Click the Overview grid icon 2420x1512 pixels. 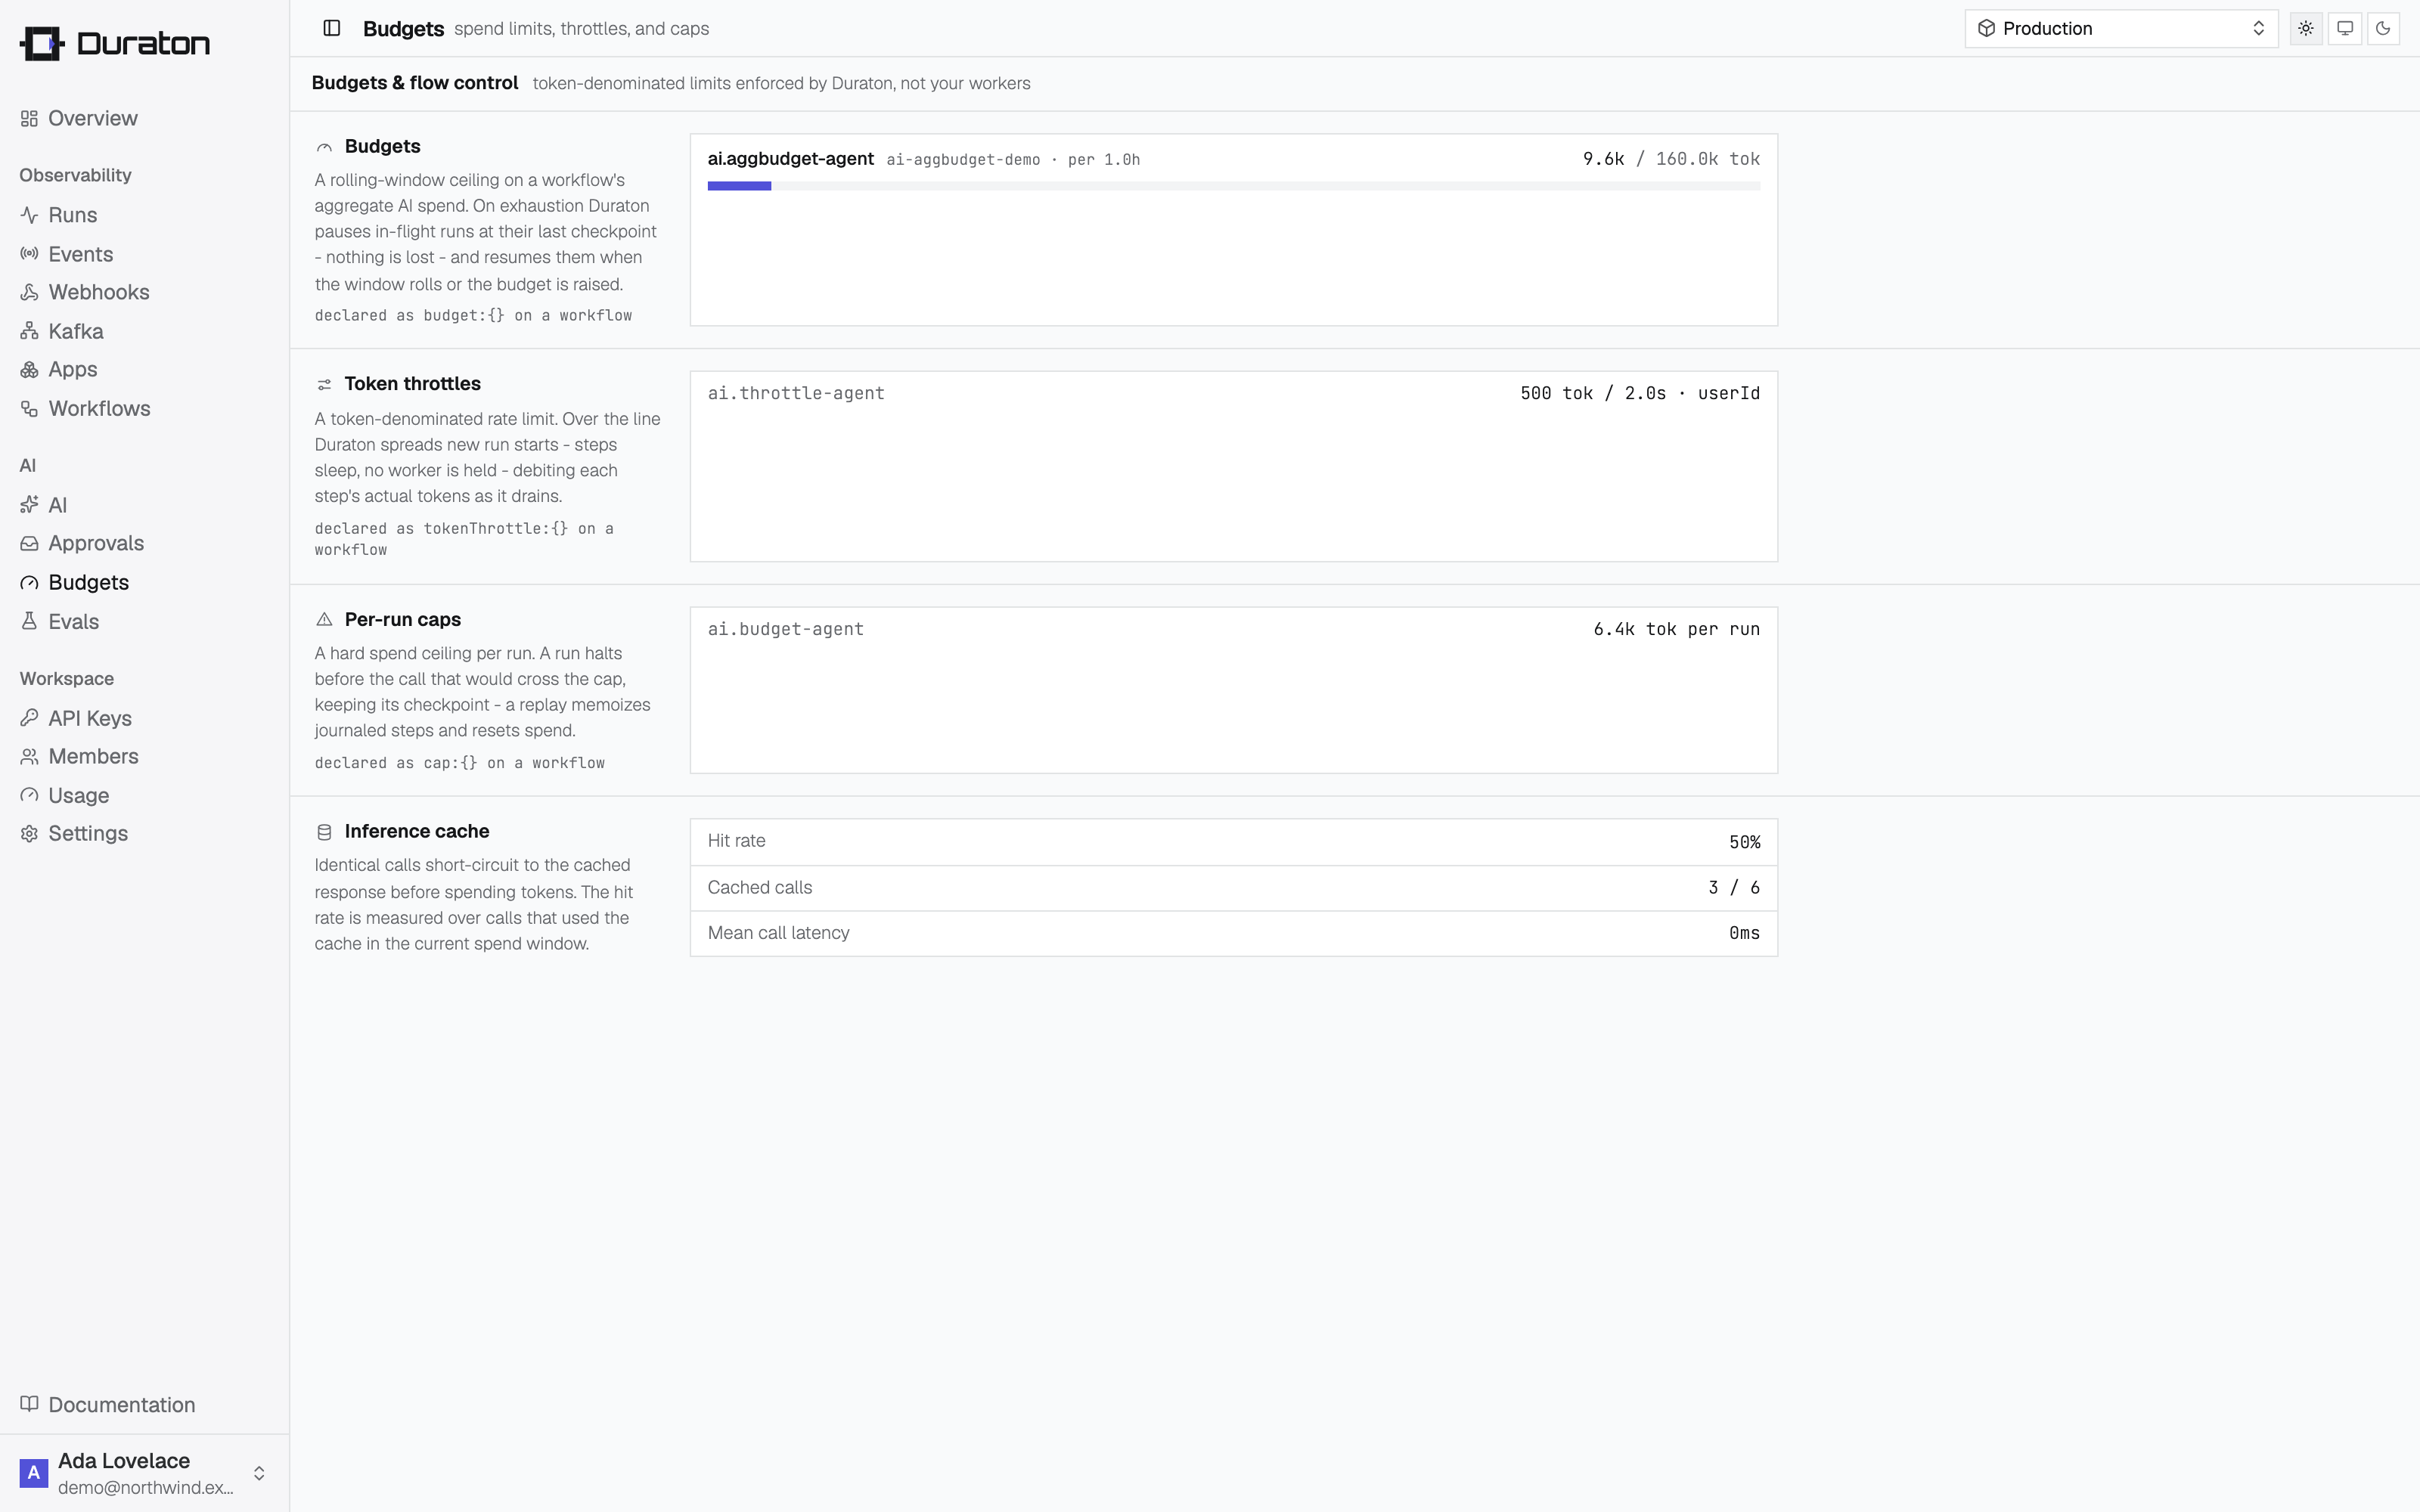(x=29, y=119)
